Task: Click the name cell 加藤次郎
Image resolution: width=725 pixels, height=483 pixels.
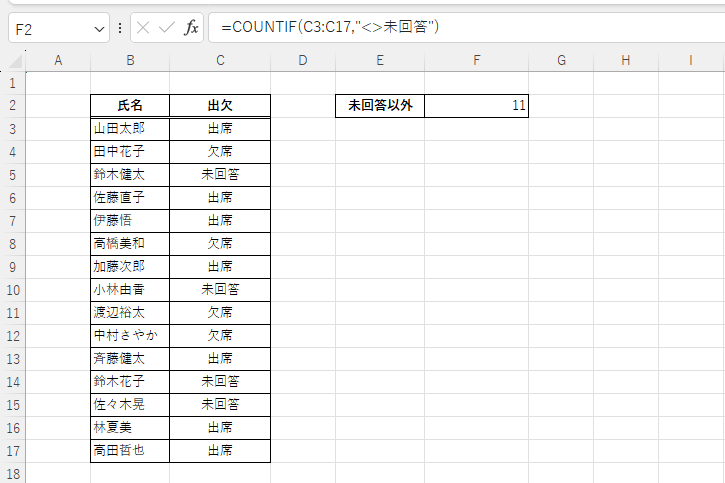Action: 130,267
